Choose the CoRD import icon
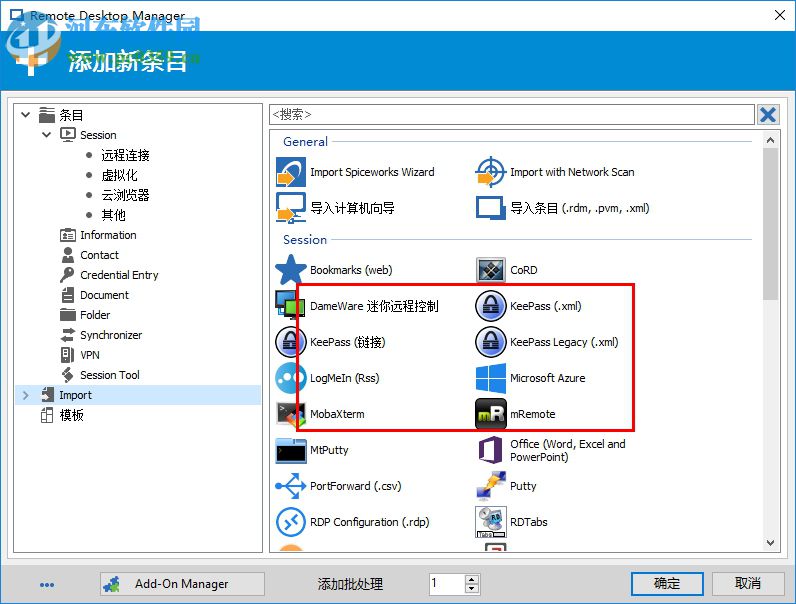This screenshot has height=604, width=796. pyautogui.click(x=490, y=270)
